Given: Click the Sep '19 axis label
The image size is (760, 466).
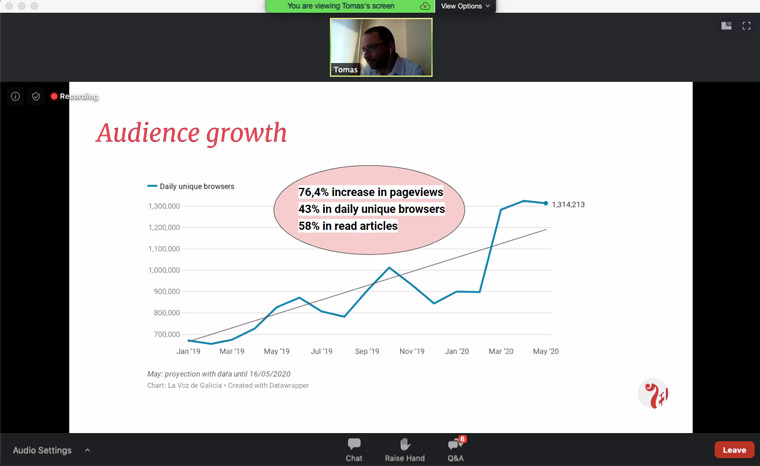Looking at the screenshot, I should tap(367, 351).
